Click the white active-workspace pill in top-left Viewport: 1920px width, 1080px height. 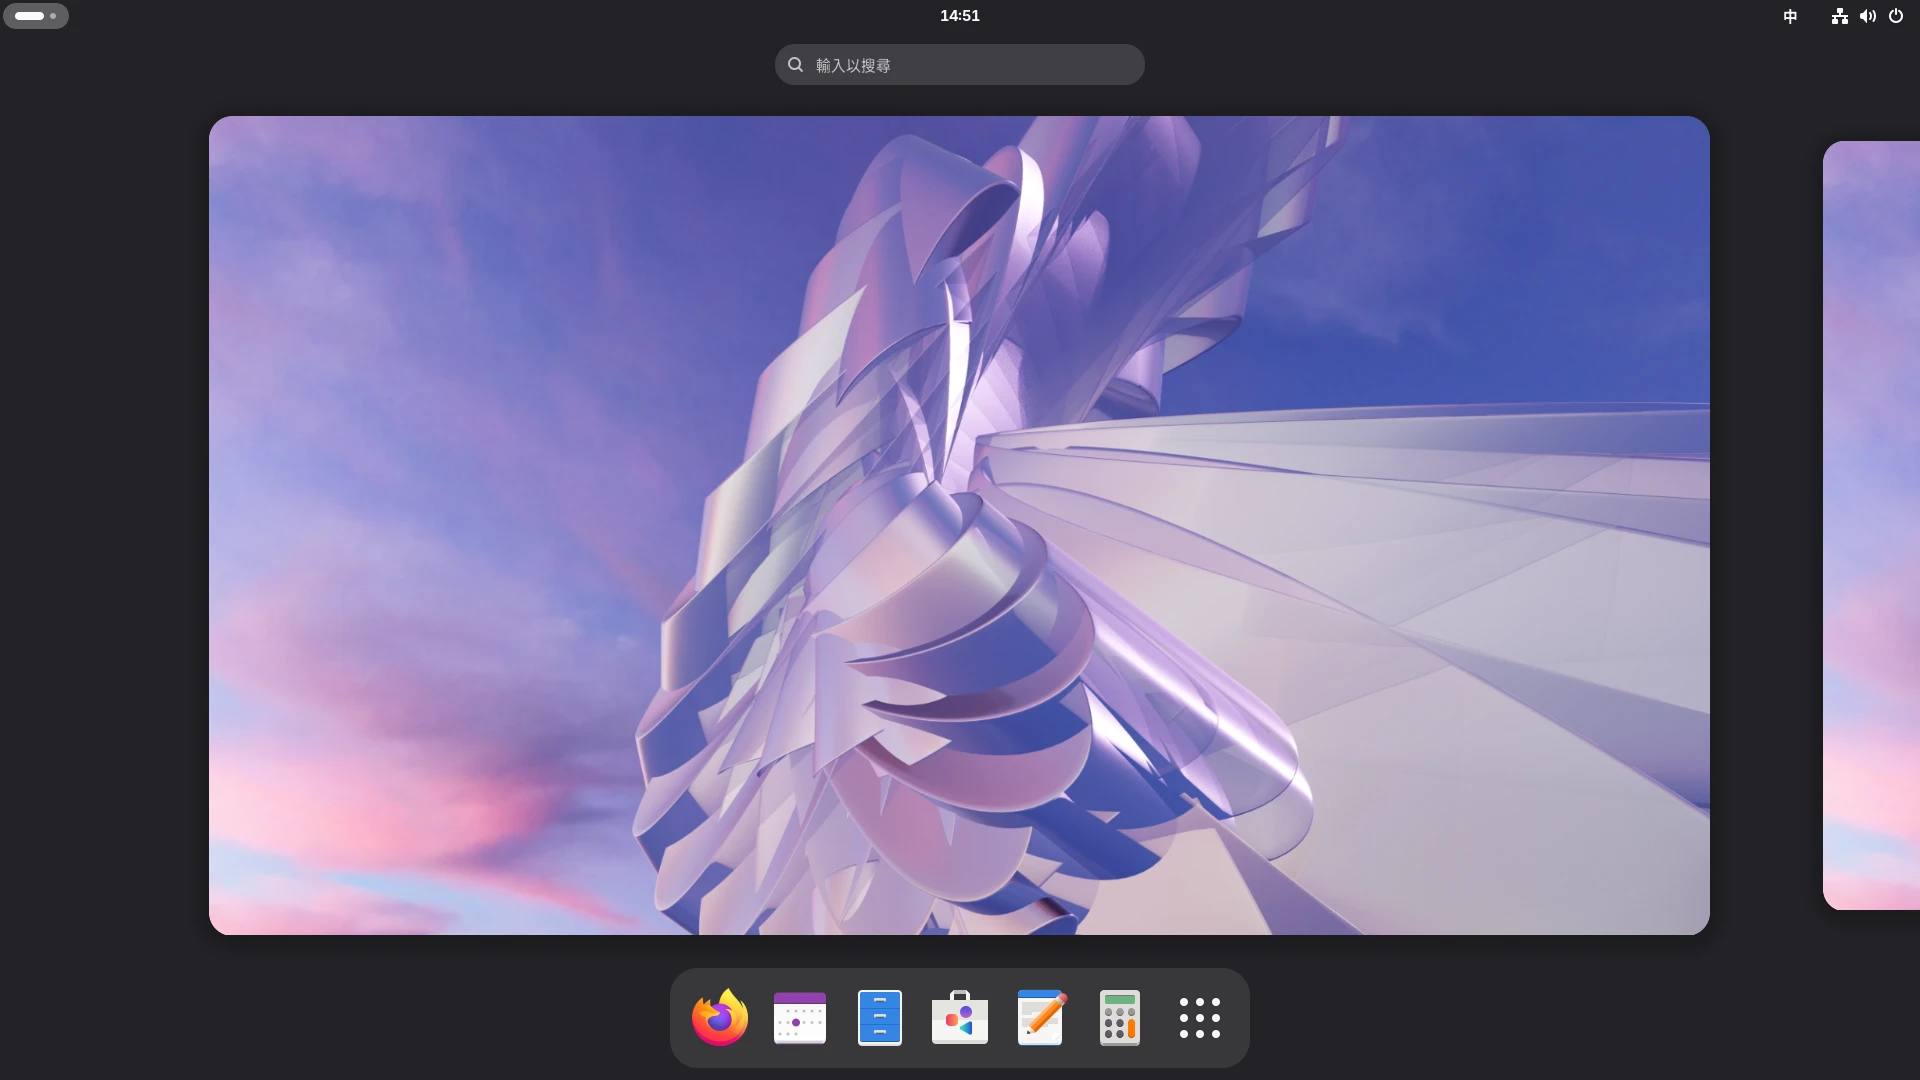(29, 16)
